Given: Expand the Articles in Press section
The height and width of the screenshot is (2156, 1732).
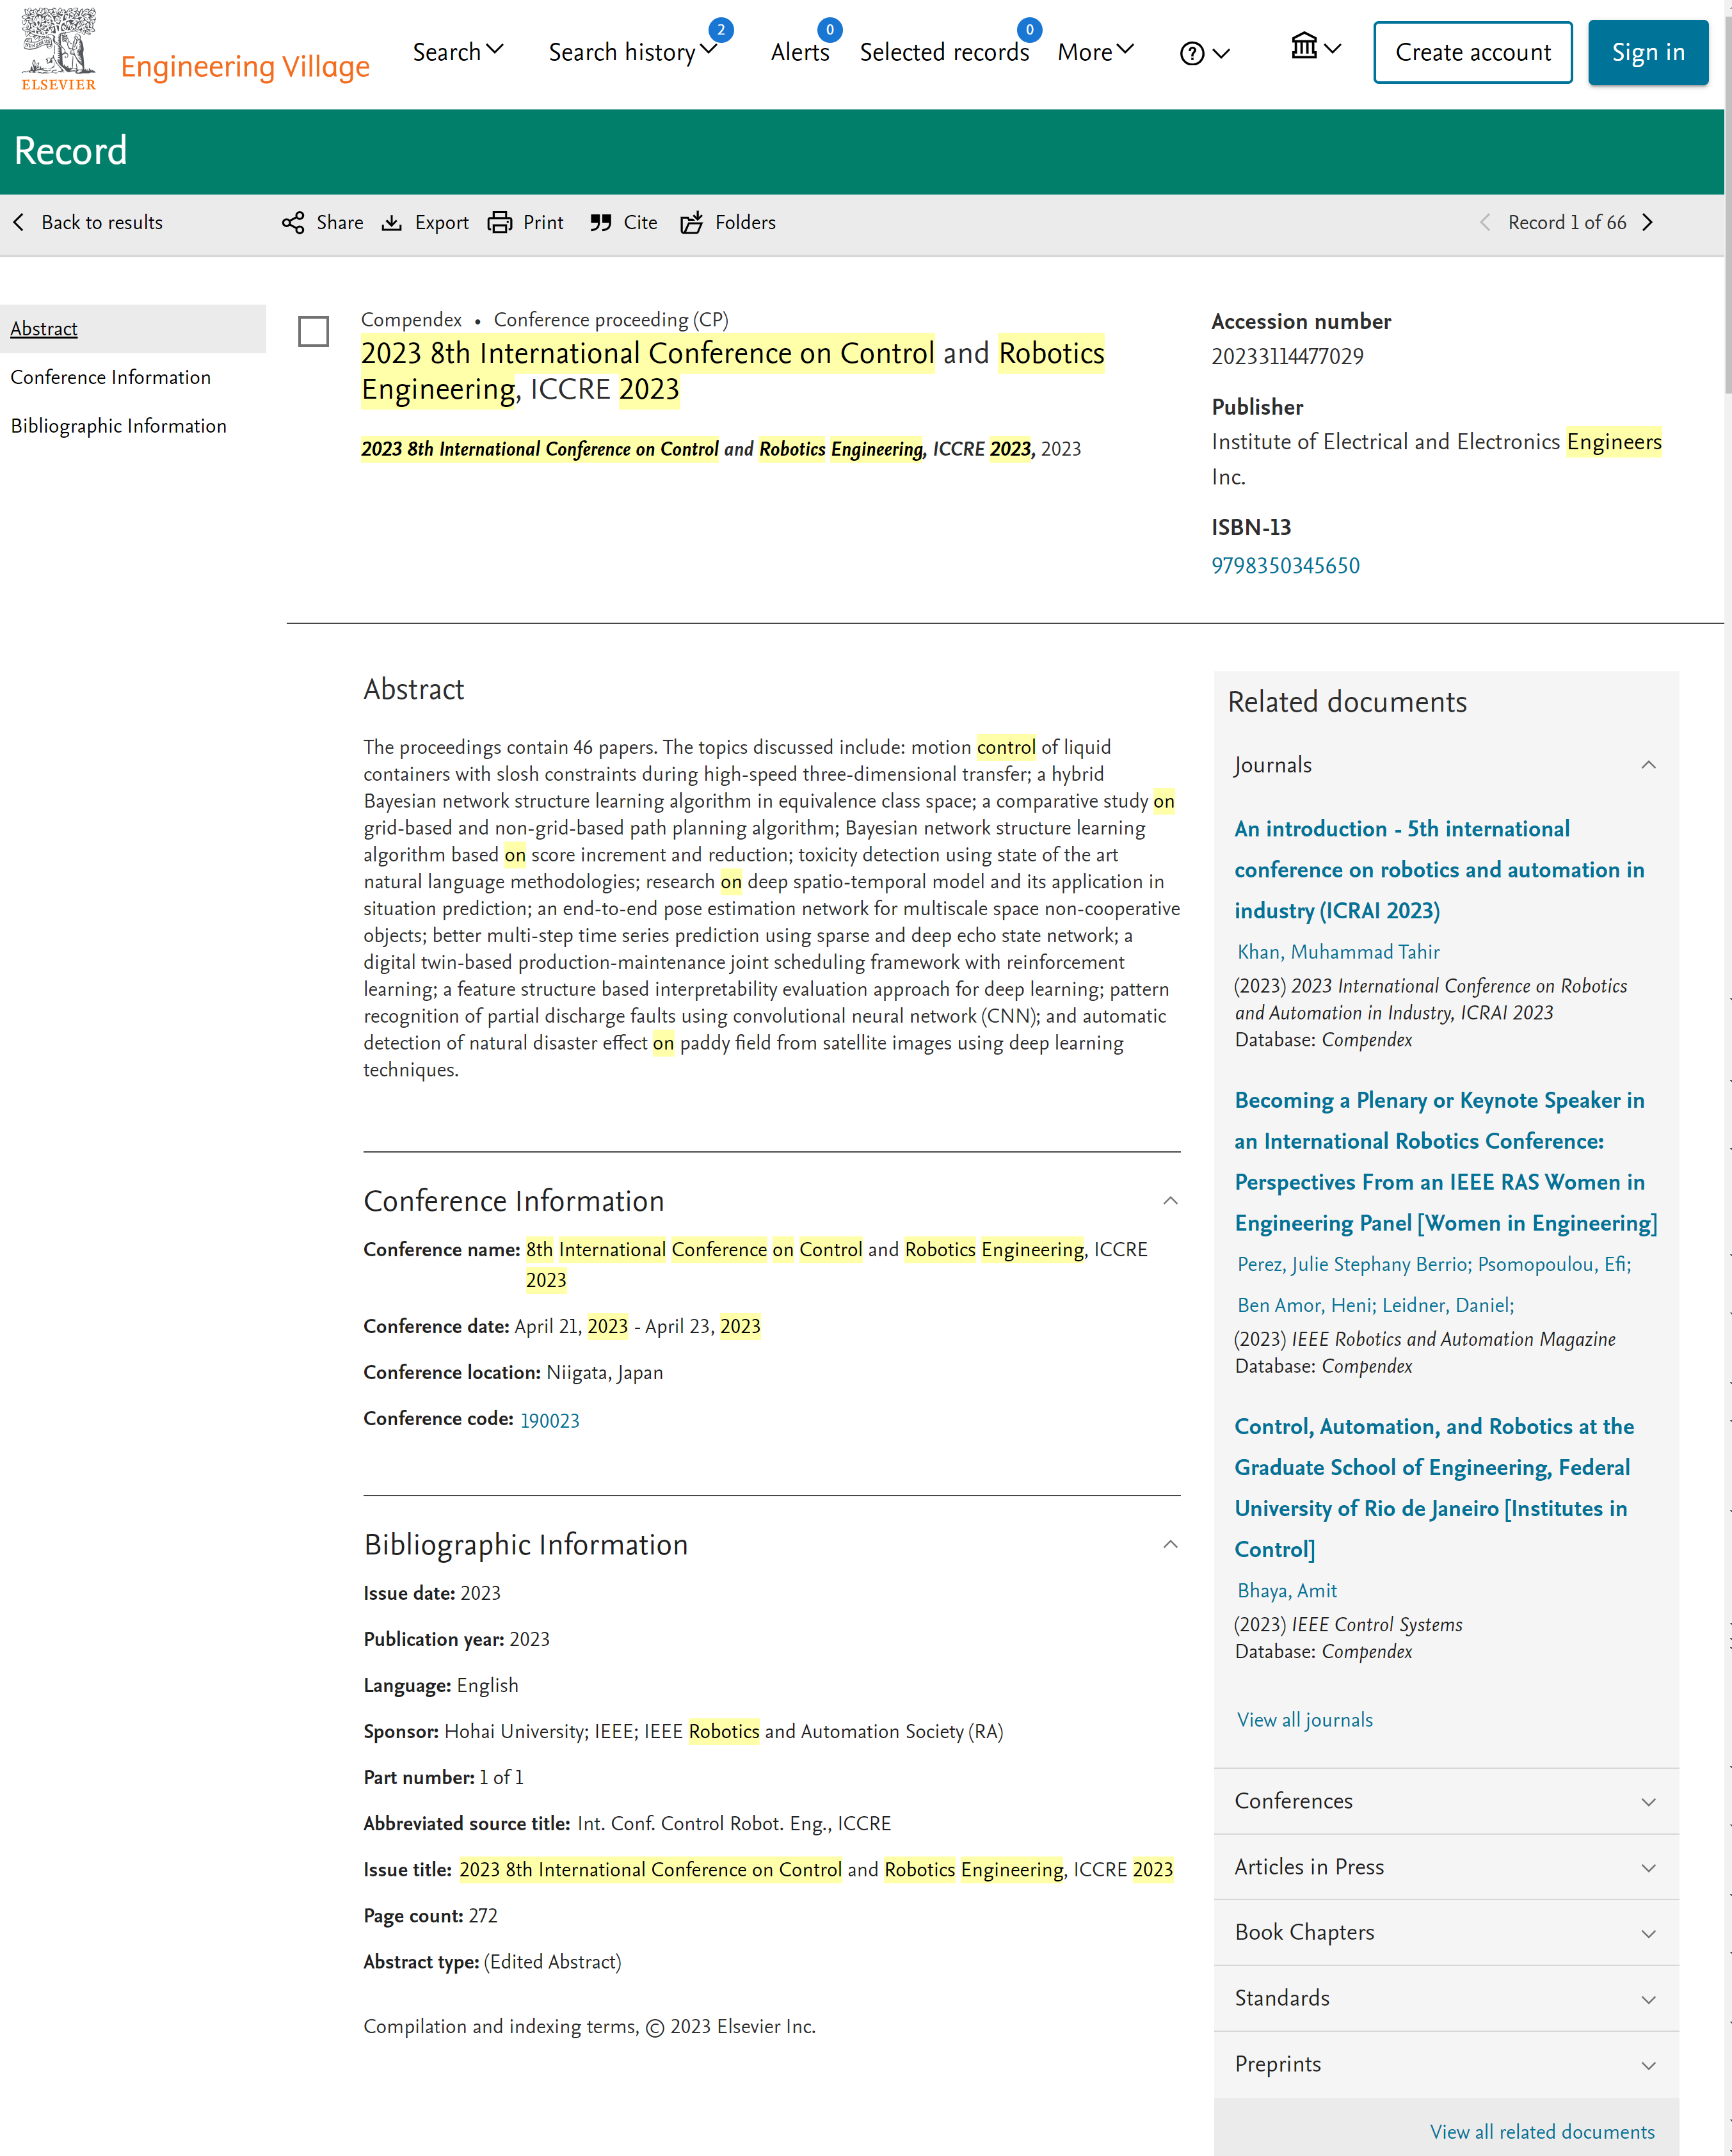Looking at the screenshot, I should coord(1445,1867).
